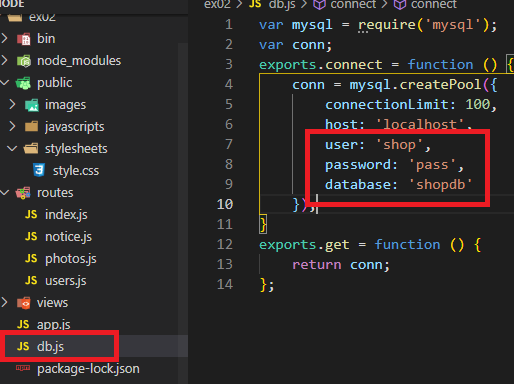Screen dimensions: 514x384
Task: Open users.js file
Action: [66, 281]
